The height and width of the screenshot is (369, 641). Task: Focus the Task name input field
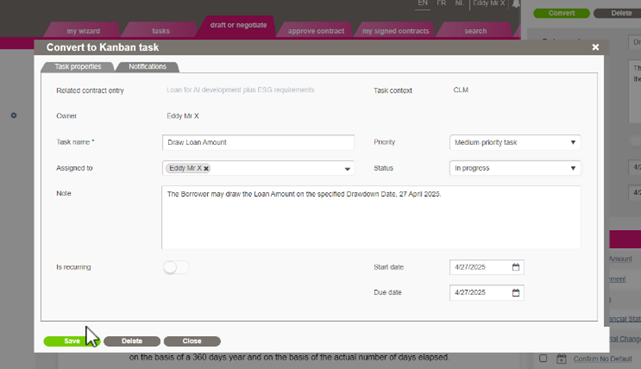point(258,142)
